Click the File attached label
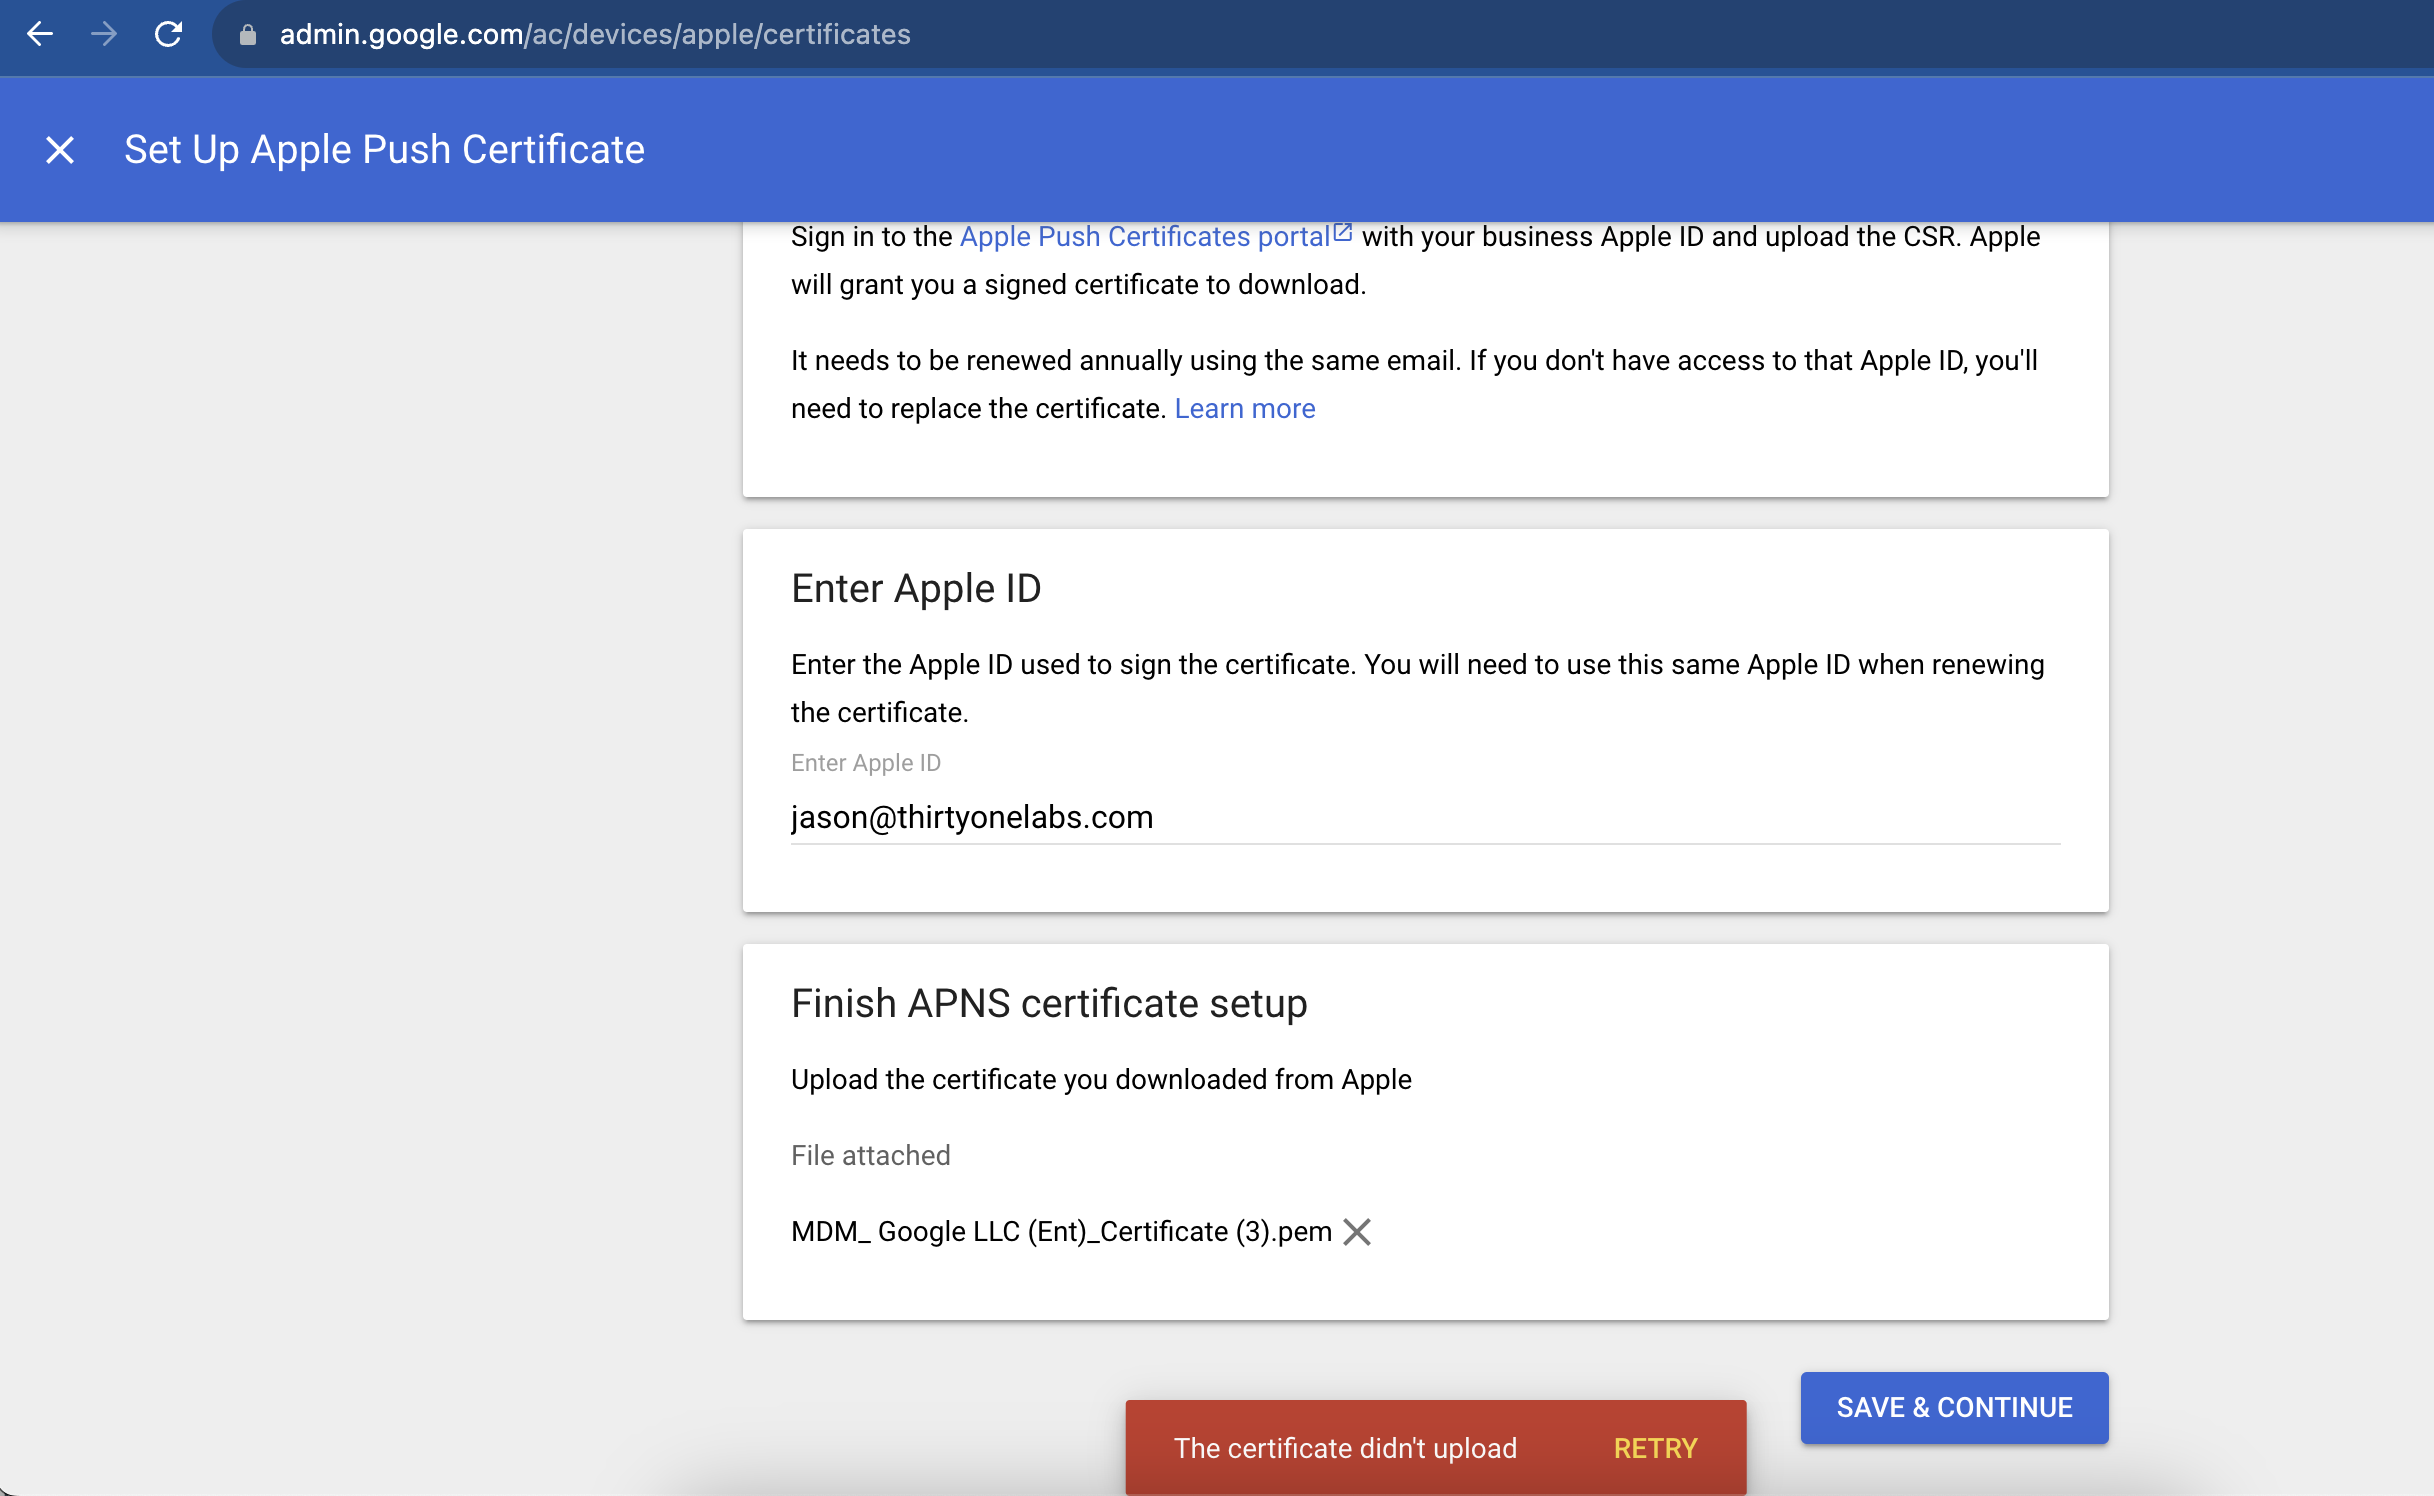The height and width of the screenshot is (1496, 2434). pos(870,1155)
